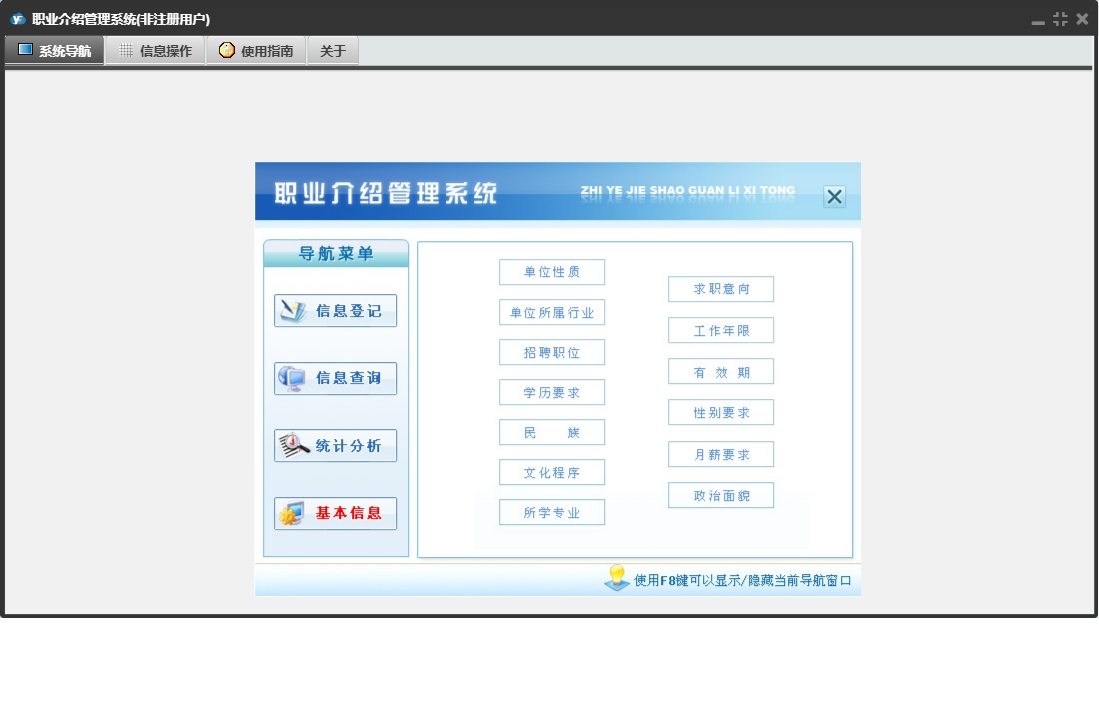Open the 信息操作 menu tab
Image resolution: width=1099 pixels, height=723 pixels.
156,50
